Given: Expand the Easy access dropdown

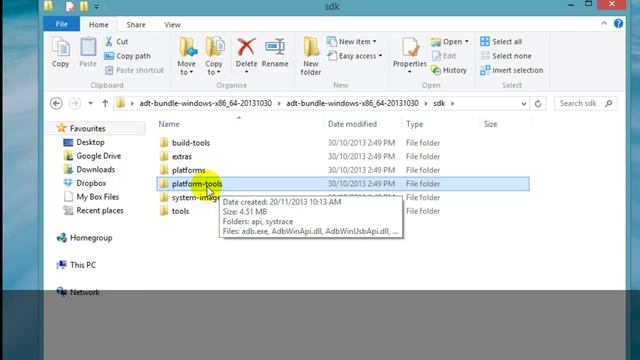Looking at the screenshot, I should tap(355, 56).
